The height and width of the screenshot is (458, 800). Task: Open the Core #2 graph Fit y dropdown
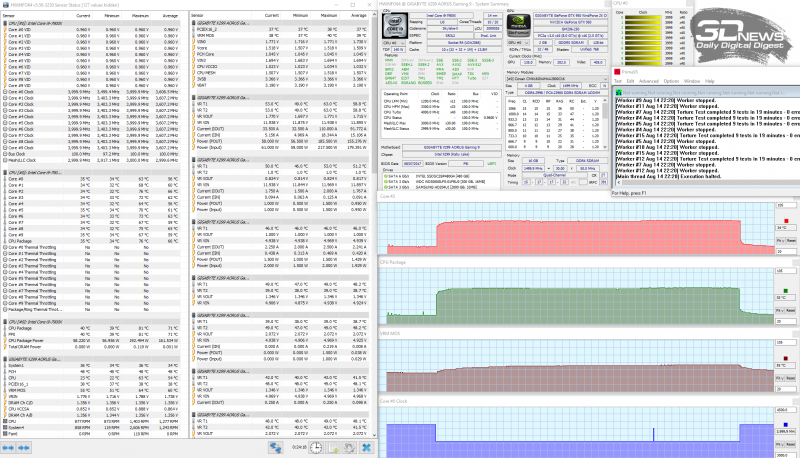[x=780, y=240]
